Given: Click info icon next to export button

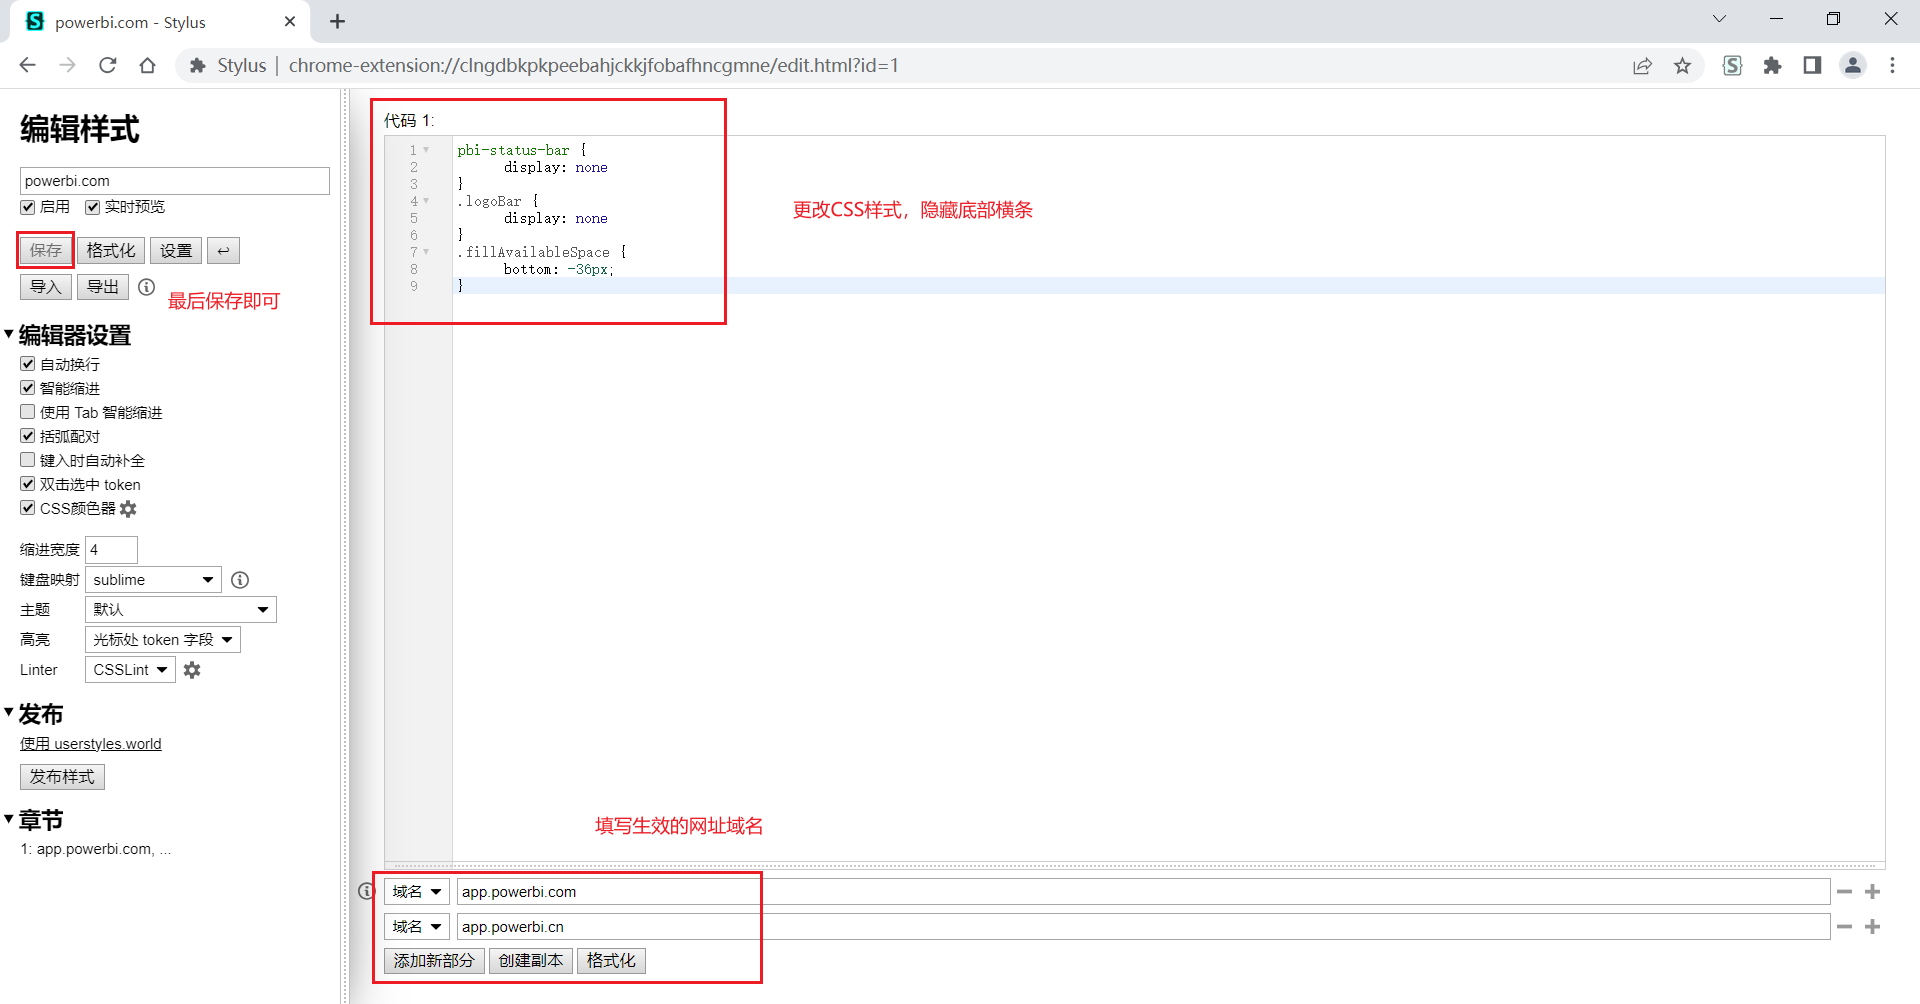Looking at the screenshot, I should pyautogui.click(x=147, y=287).
